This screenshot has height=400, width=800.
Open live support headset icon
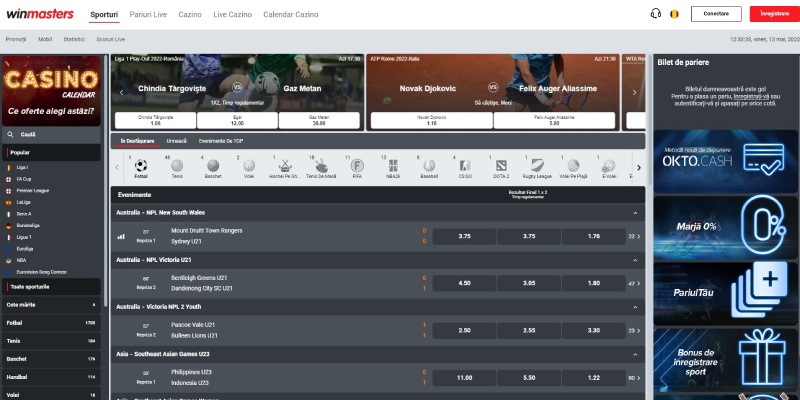[x=656, y=14]
